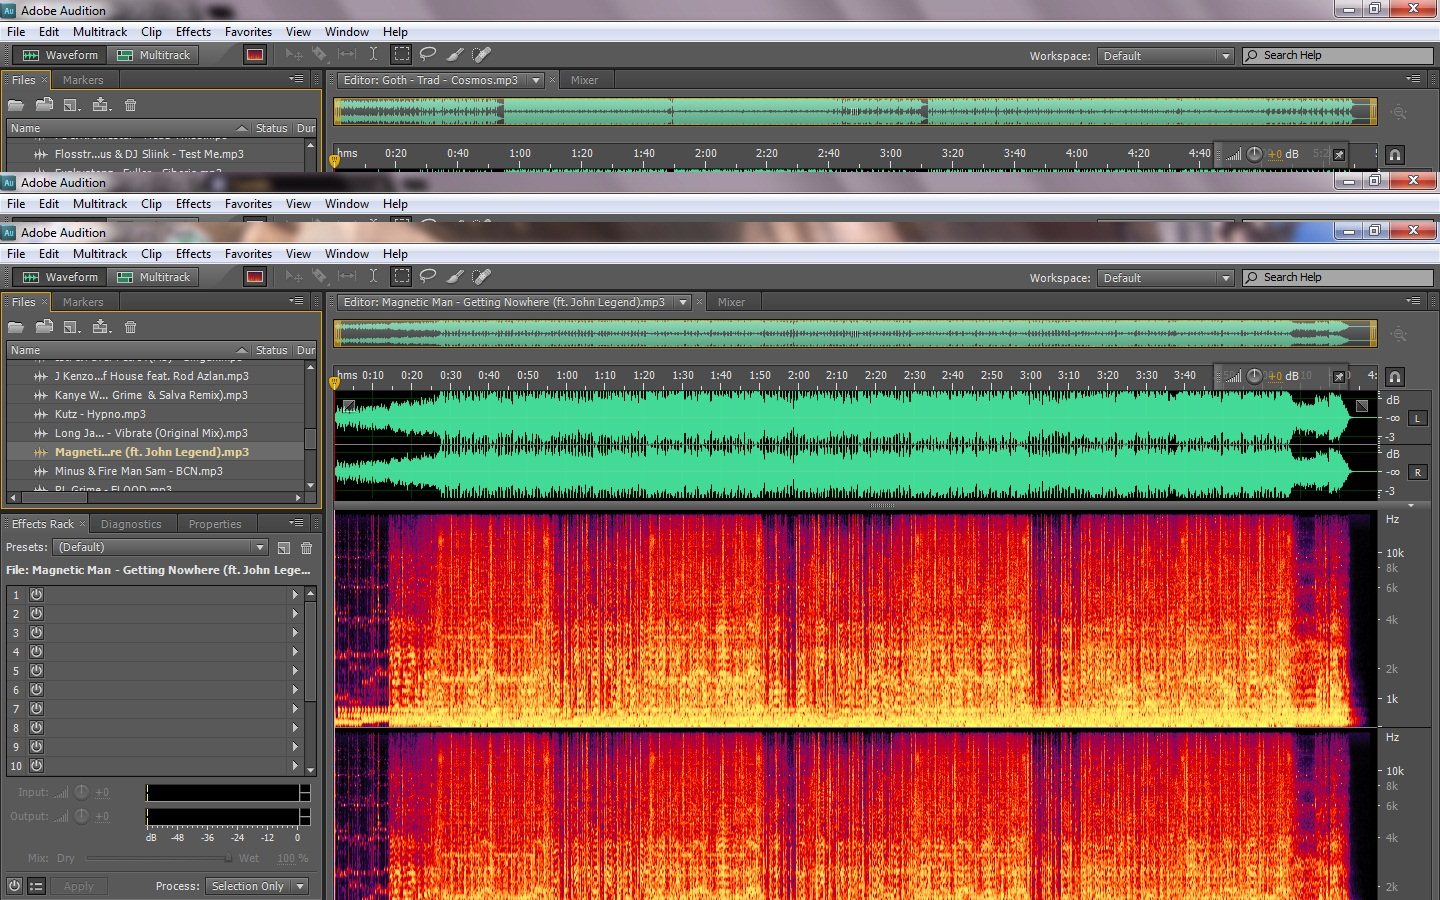Click trash icon in Magnetic Man window's Files panel
The image size is (1440, 900).
[x=130, y=327]
